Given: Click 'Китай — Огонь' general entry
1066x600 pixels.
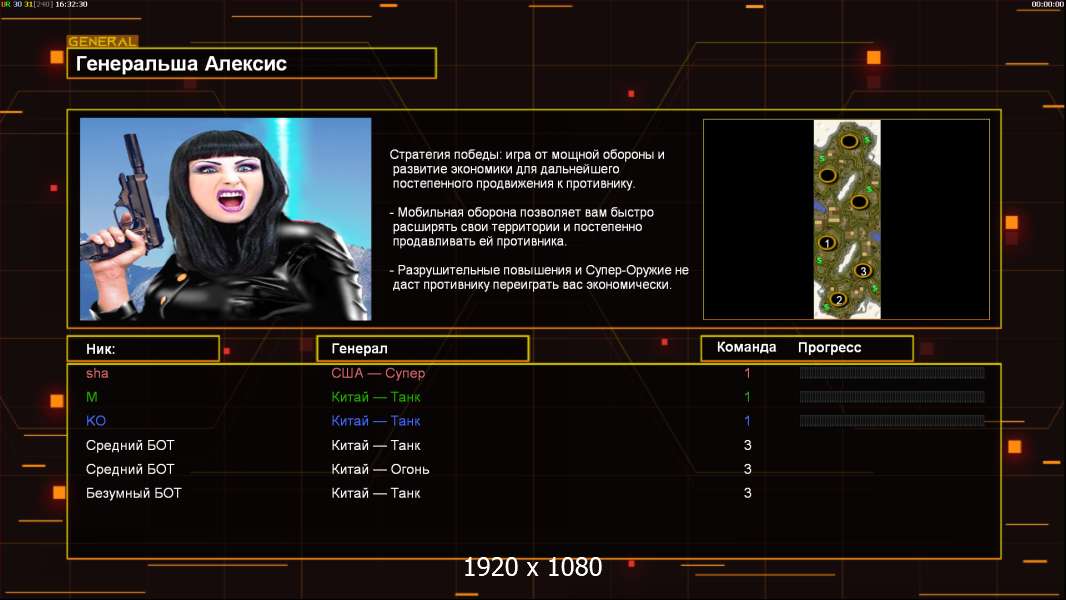Looking at the screenshot, I should click(x=381, y=469).
